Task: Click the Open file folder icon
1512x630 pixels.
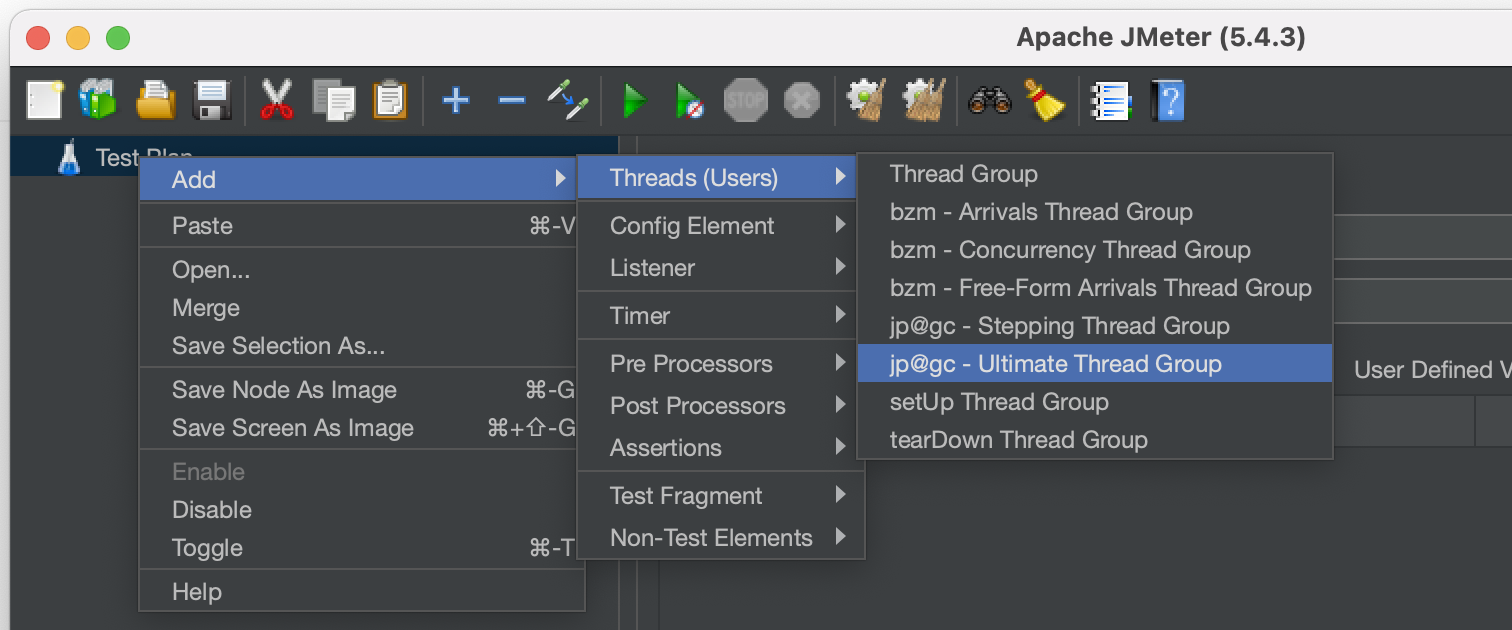Action: click(x=156, y=100)
